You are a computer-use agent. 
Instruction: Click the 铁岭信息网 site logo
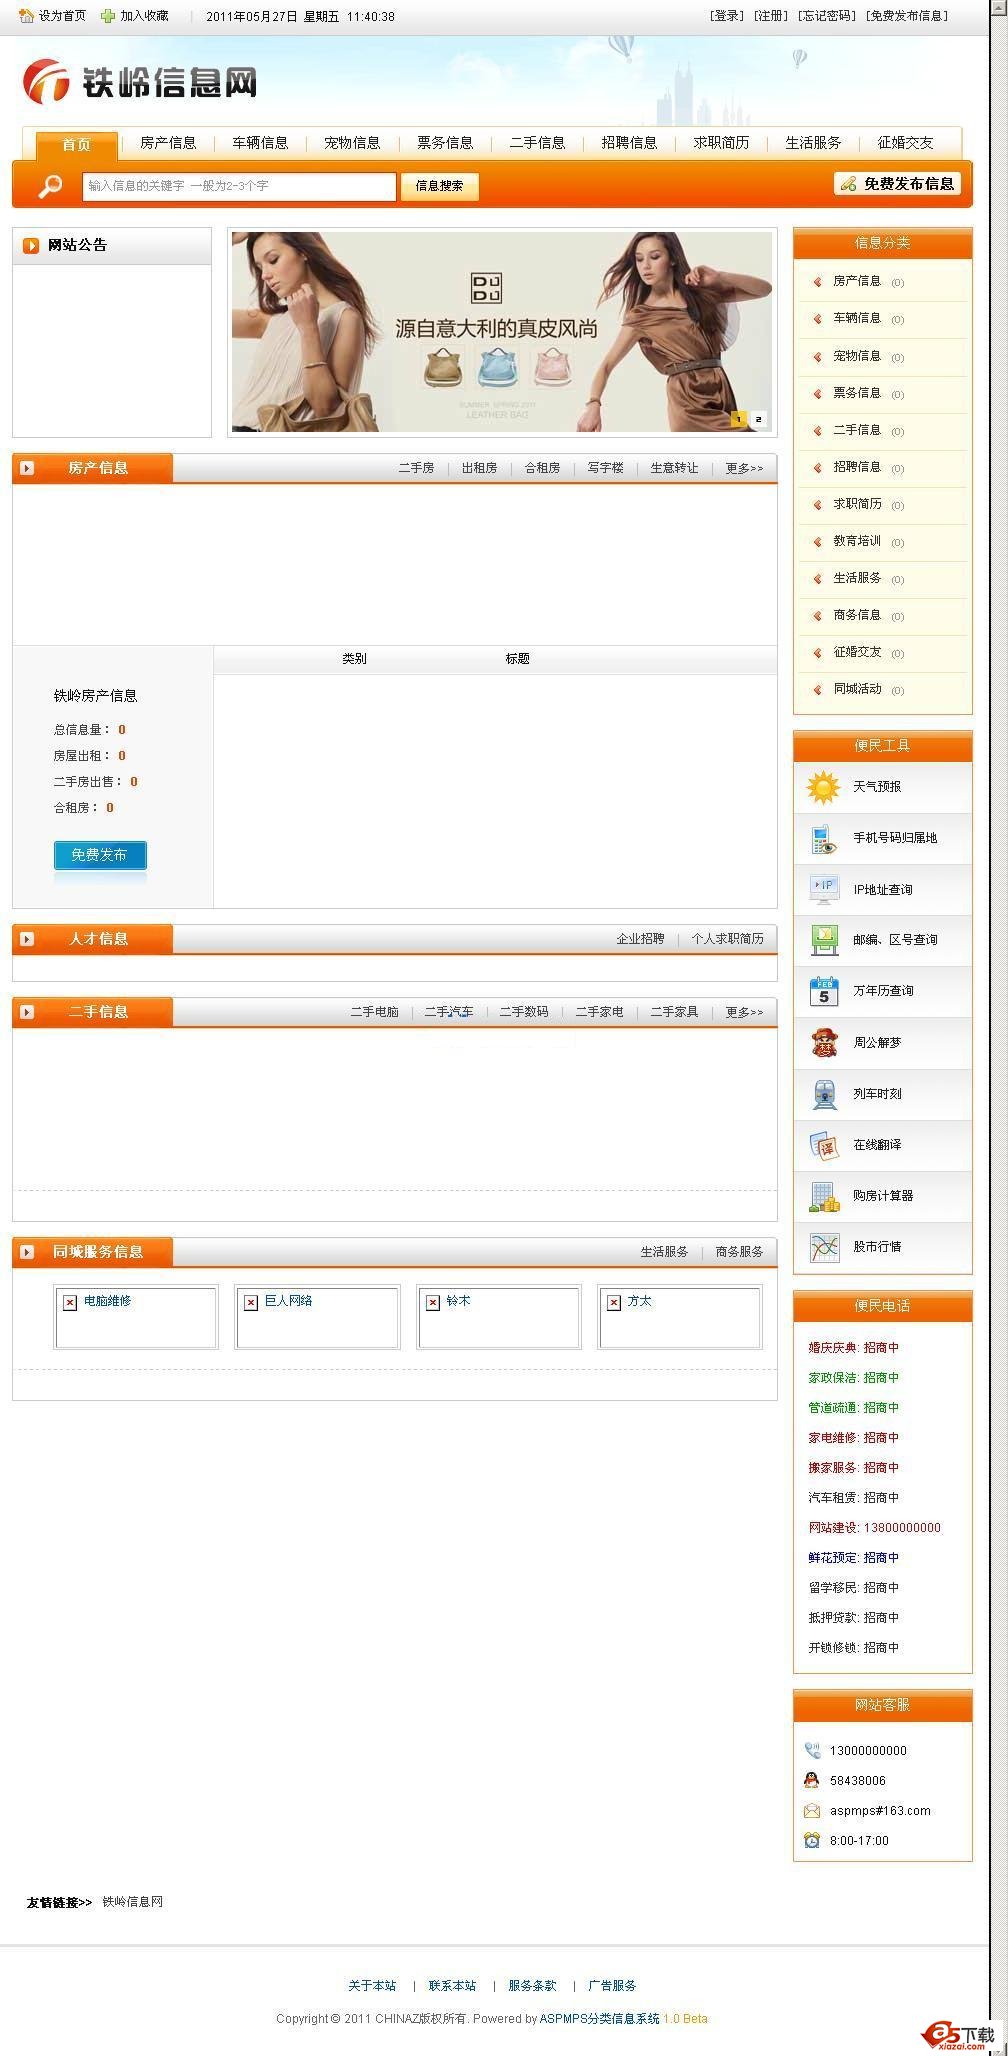click(139, 82)
